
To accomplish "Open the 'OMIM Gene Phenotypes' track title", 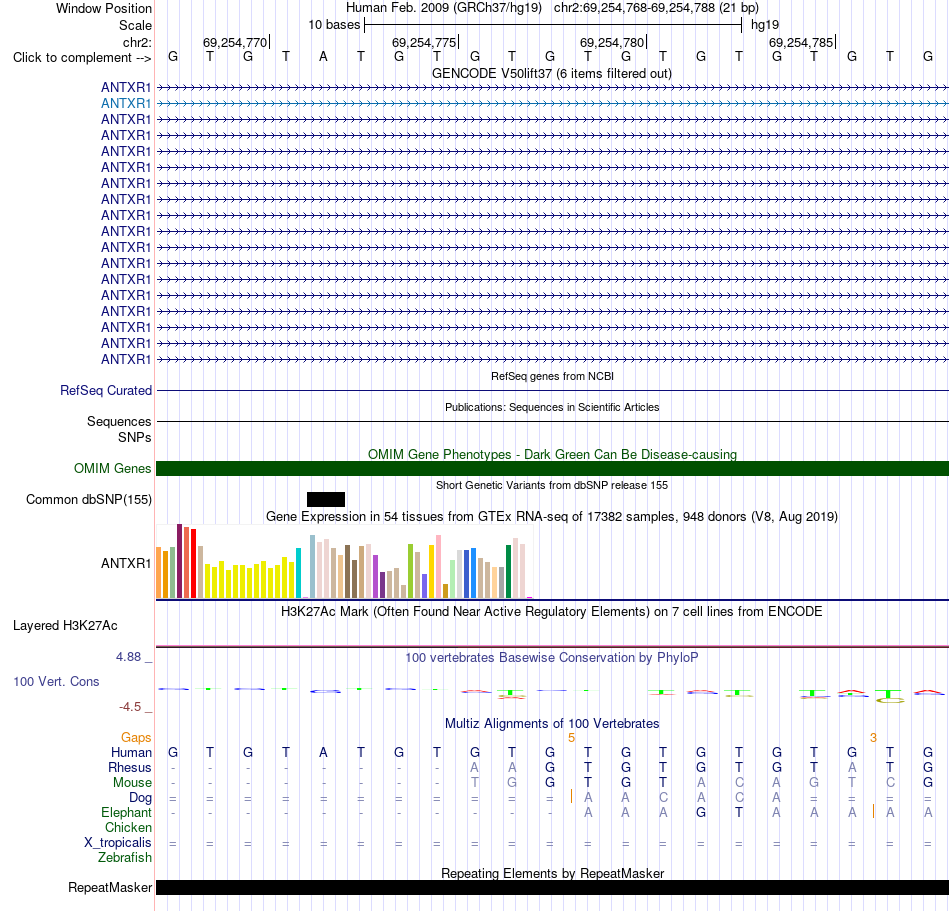I will [552, 454].
